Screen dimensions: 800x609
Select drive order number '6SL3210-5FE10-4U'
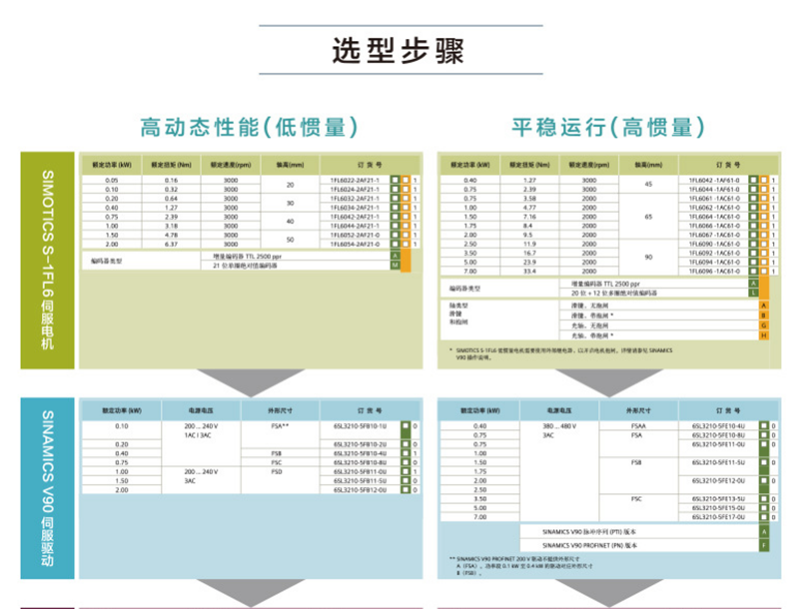click(x=718, y=426)
